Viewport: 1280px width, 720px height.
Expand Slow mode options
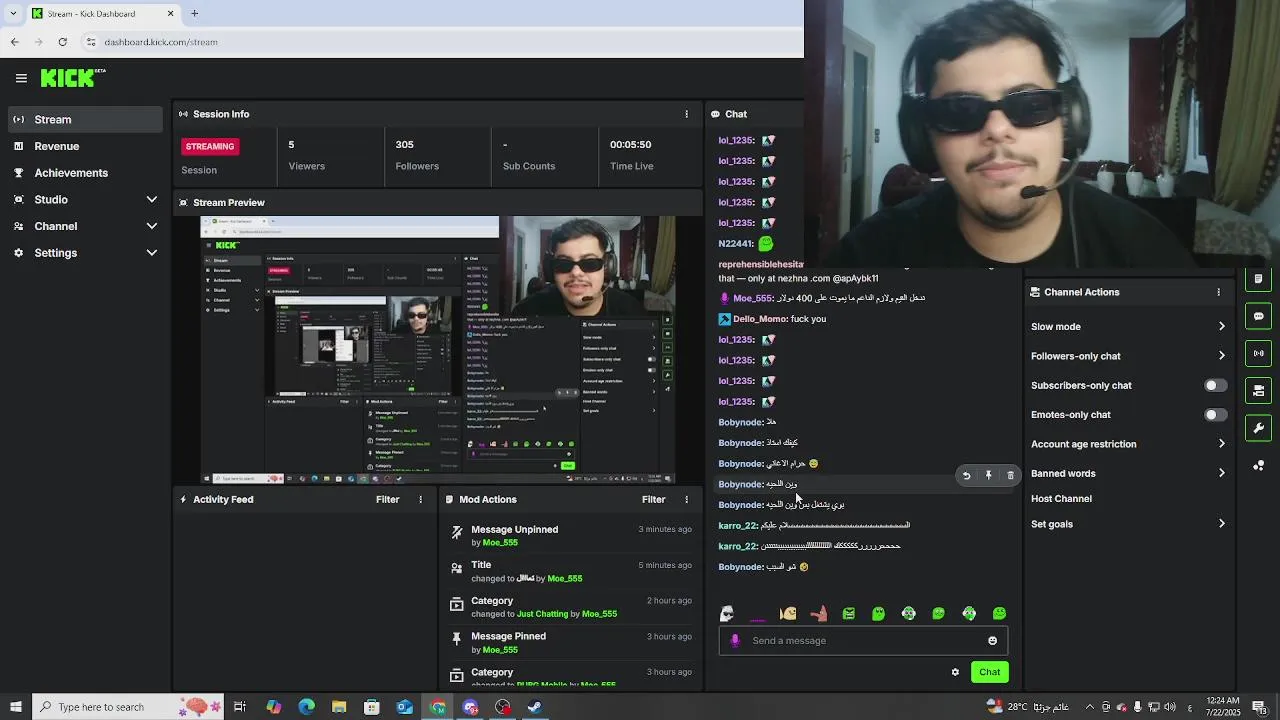click(x=1221, y=326)
